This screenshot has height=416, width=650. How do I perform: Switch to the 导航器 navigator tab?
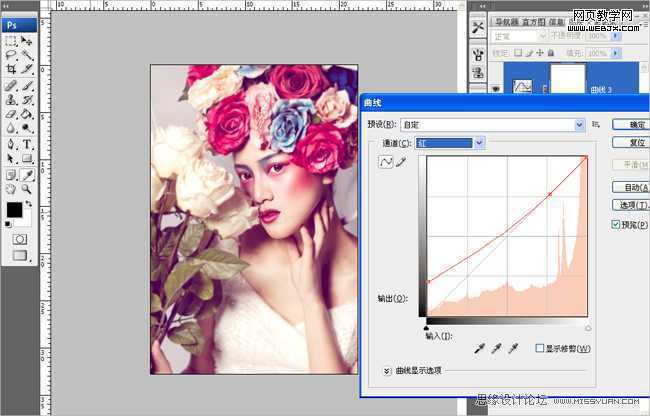507,22
